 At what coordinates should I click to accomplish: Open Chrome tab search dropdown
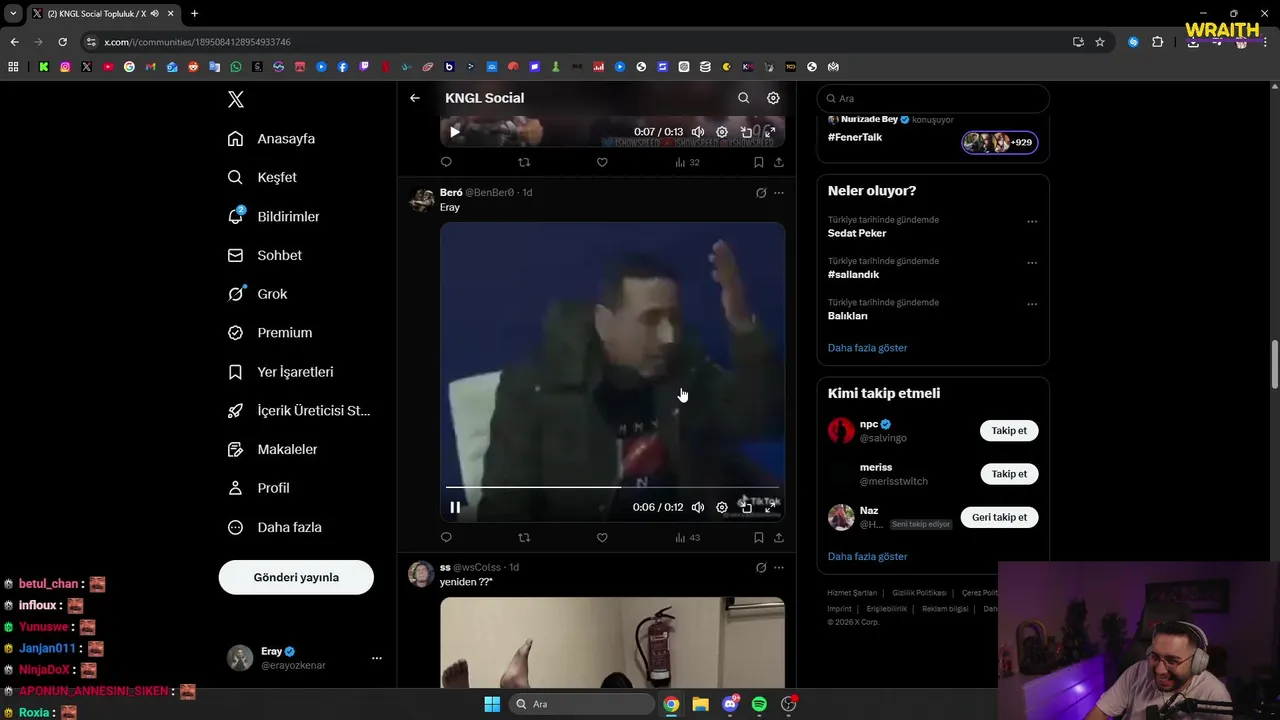pyautogui.click(x=13, y=13)
